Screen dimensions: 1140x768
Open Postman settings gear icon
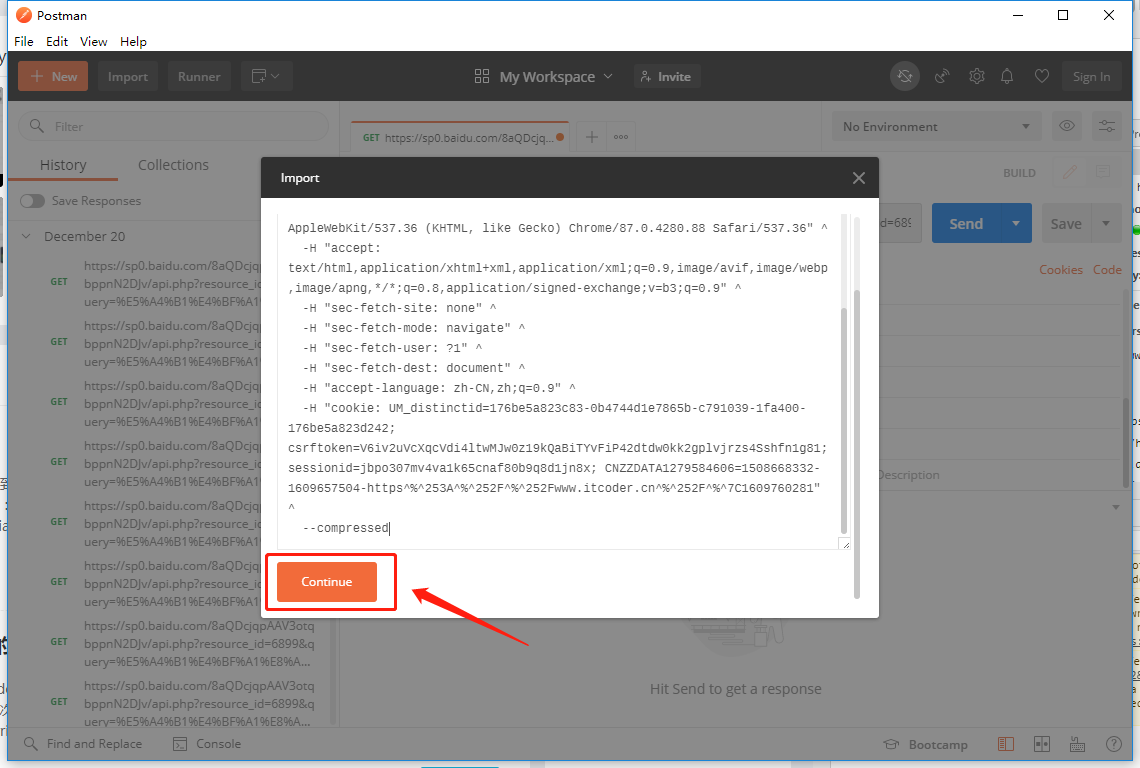[x=976, y=76]
